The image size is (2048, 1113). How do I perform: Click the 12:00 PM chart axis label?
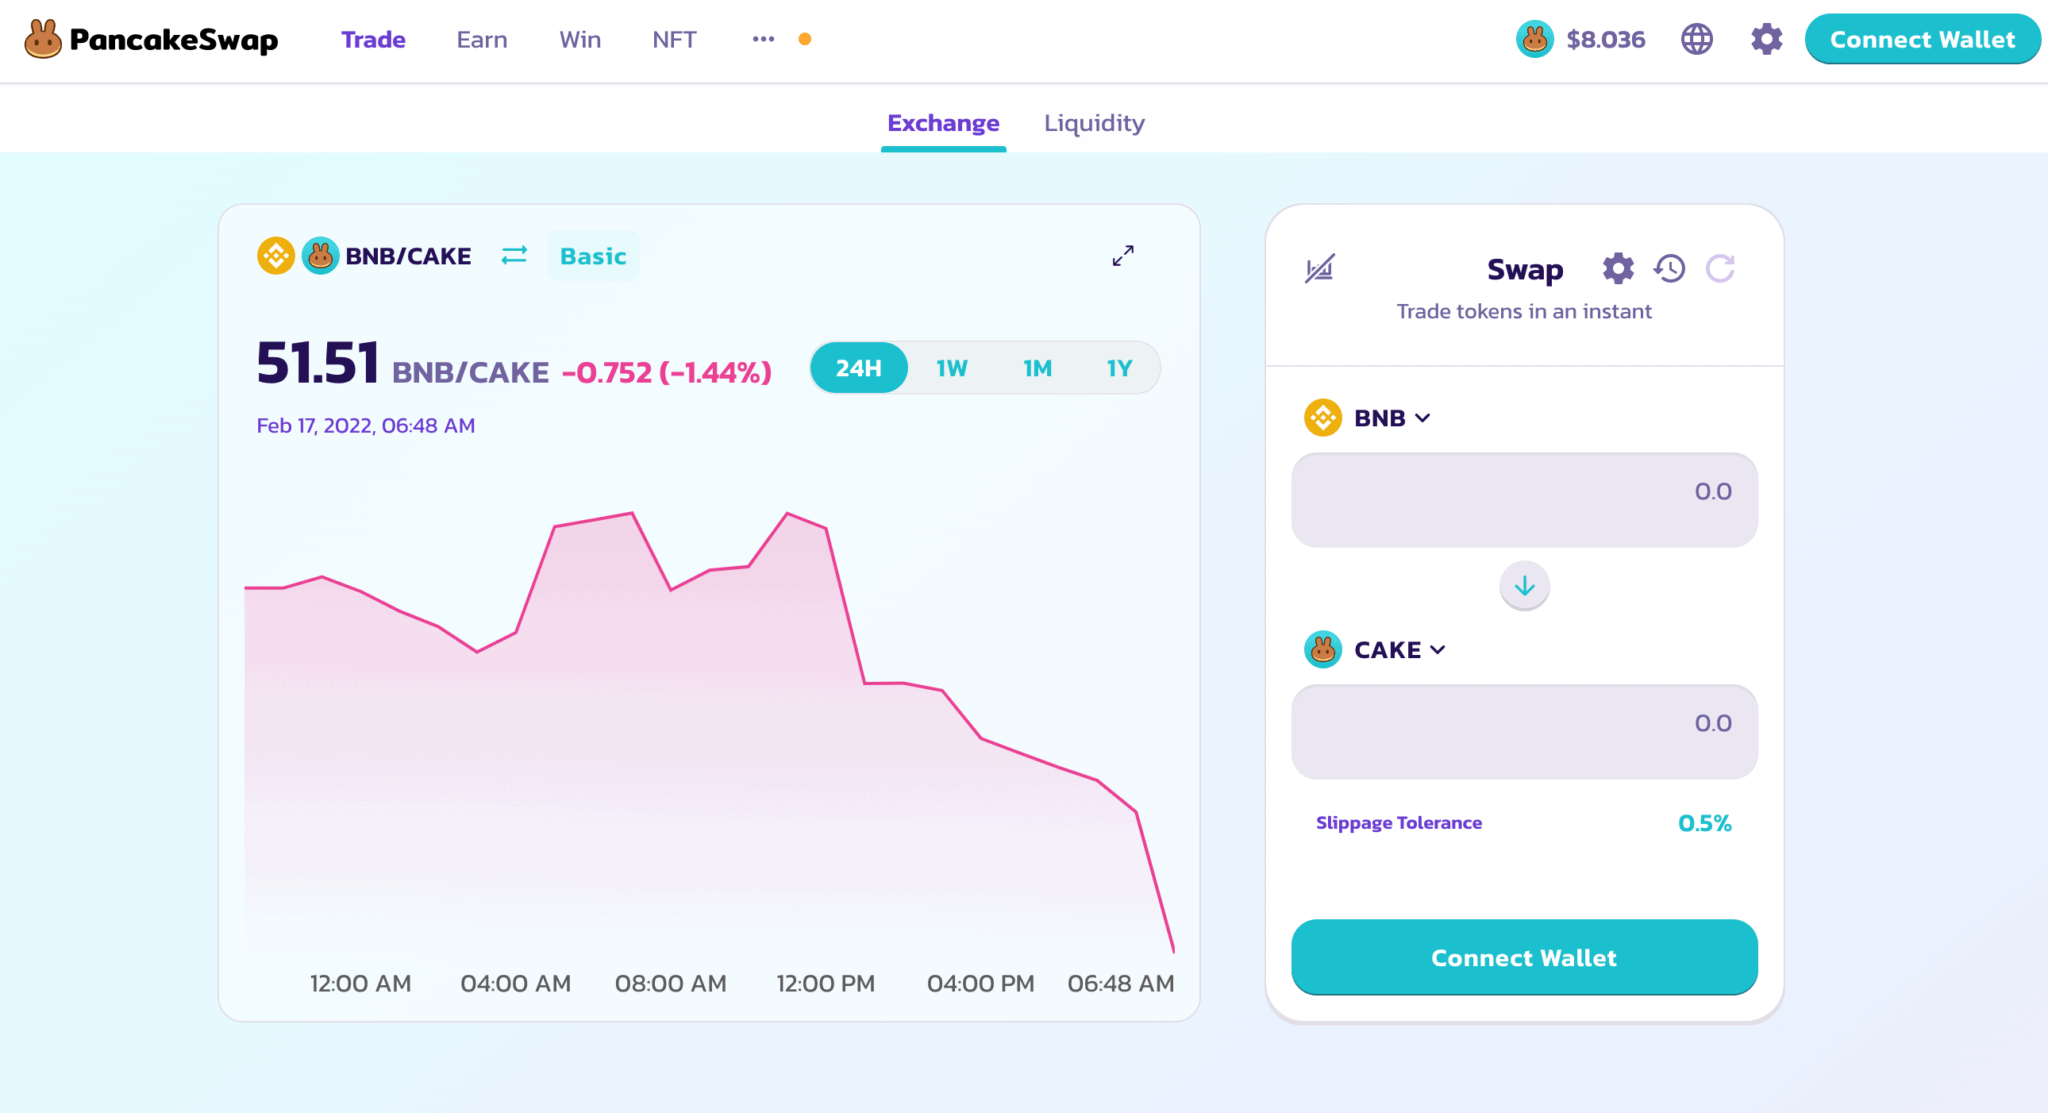[826, 984]
